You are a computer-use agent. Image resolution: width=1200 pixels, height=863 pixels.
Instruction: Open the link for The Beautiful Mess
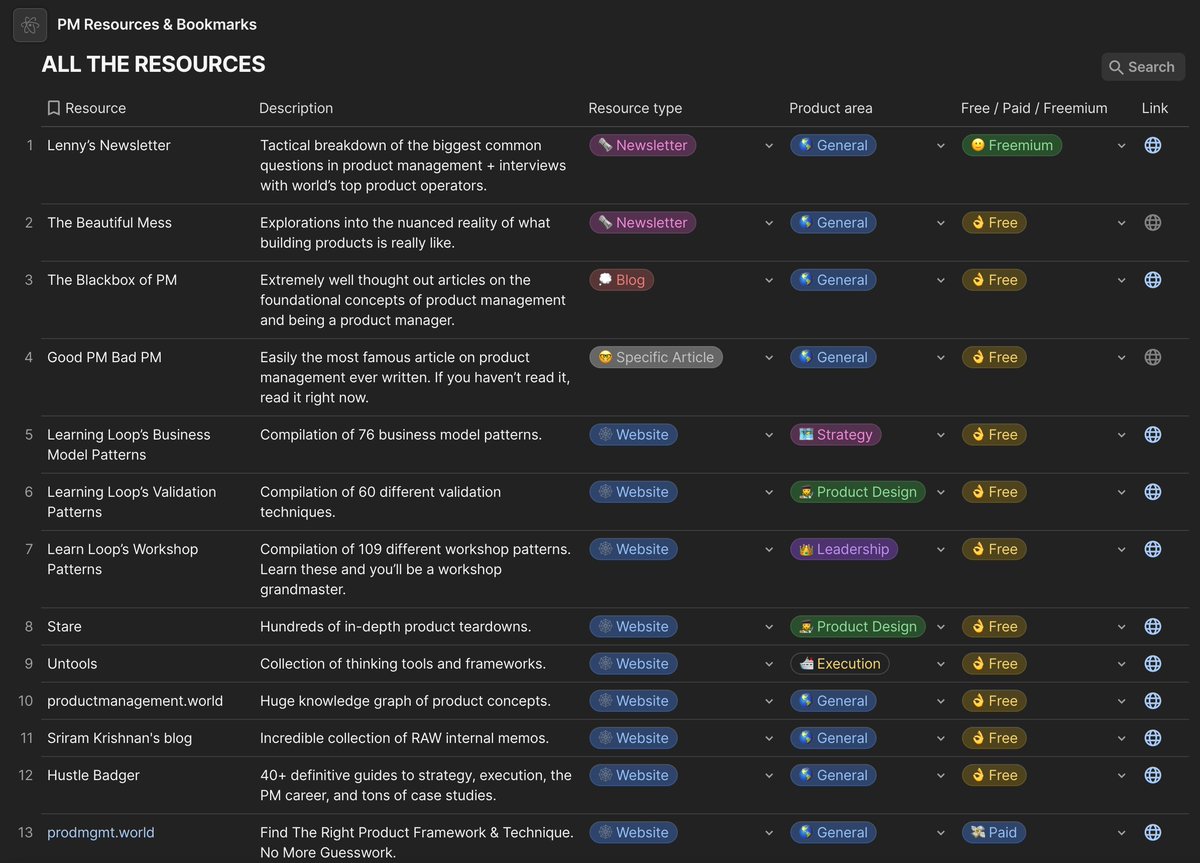tap(1152, 222)
